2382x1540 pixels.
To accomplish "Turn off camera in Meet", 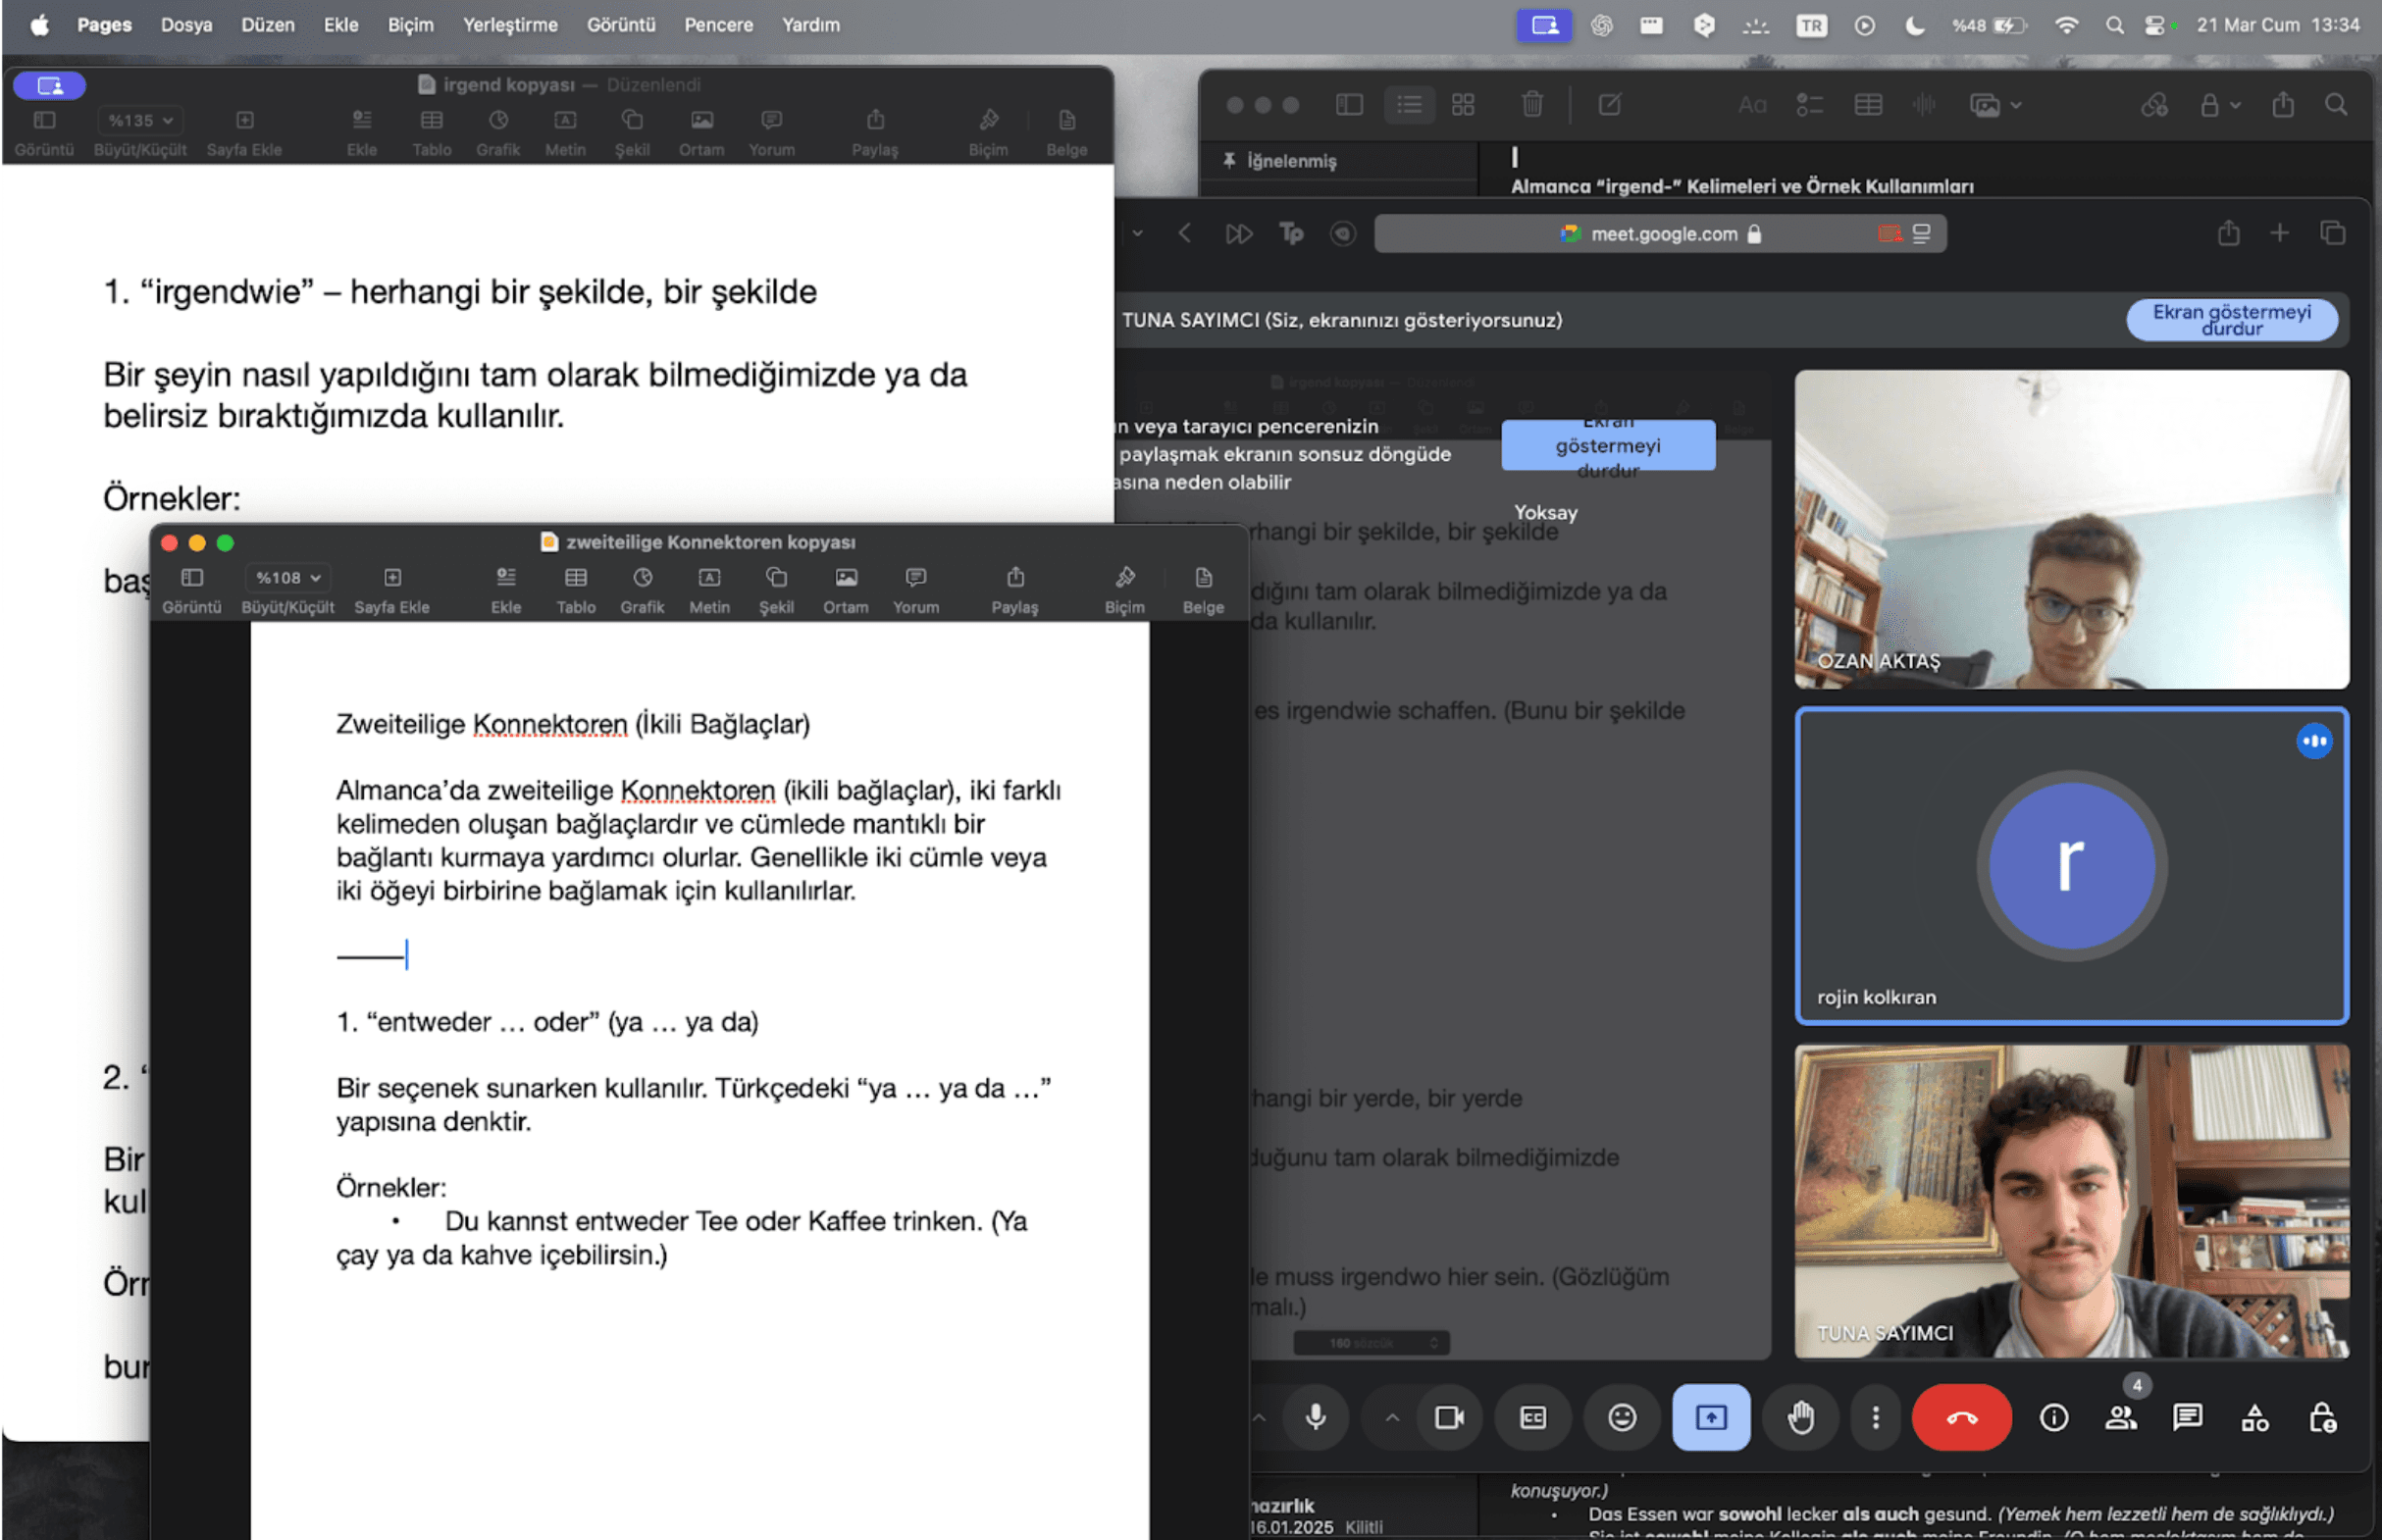I will [x=1449, y=1417].
